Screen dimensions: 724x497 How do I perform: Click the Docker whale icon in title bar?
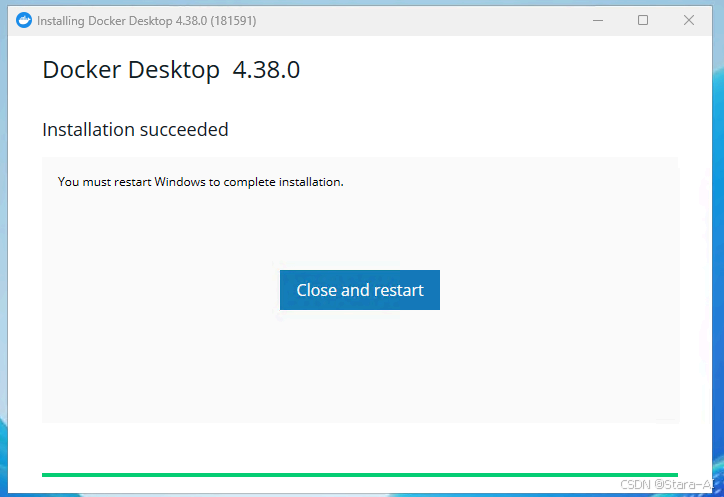24,20
